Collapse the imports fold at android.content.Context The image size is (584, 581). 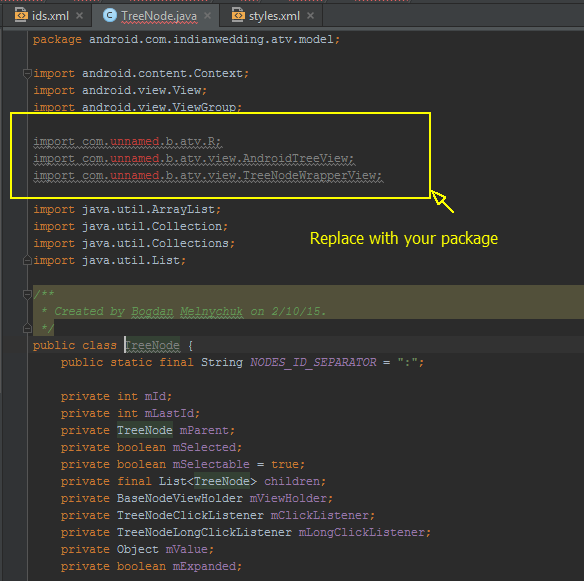(x=27, y=74)
